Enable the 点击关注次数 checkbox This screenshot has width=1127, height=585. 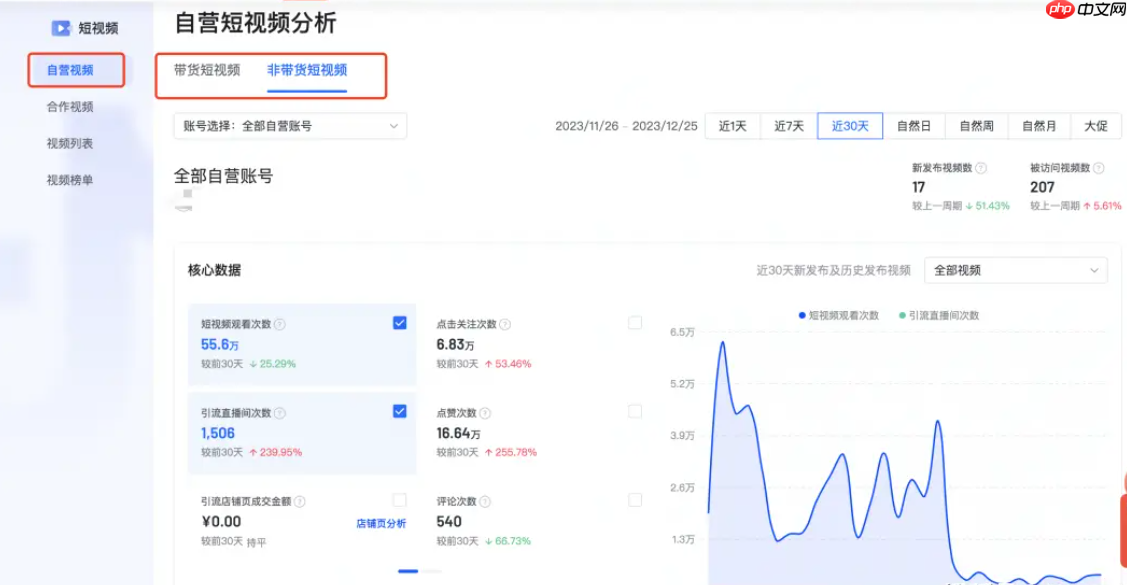(x=636, y=322)
